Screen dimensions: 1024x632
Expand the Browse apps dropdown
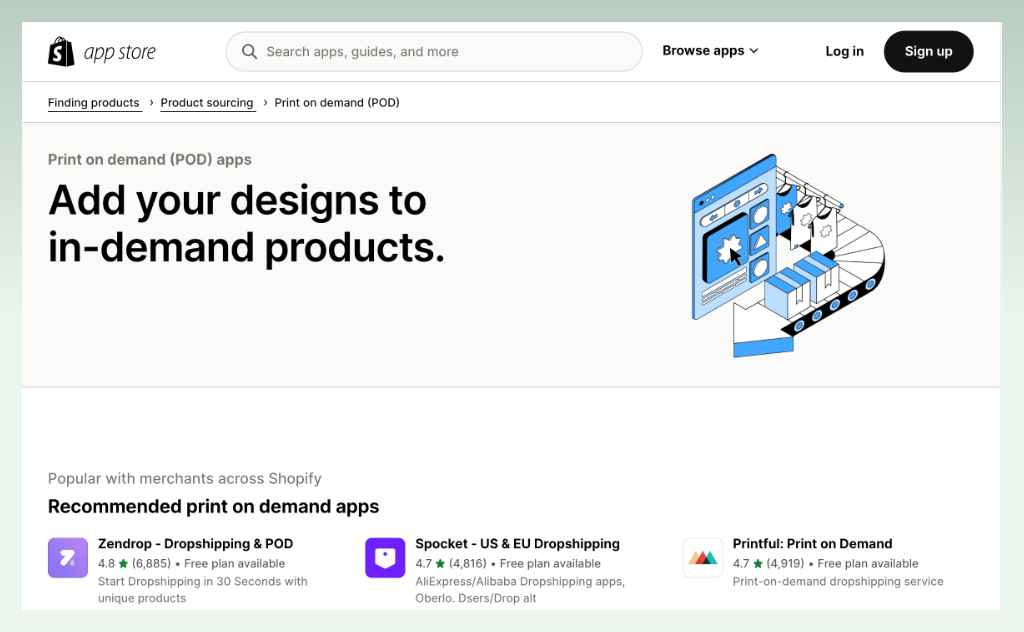pyautogui.click(x=710, y=51)
